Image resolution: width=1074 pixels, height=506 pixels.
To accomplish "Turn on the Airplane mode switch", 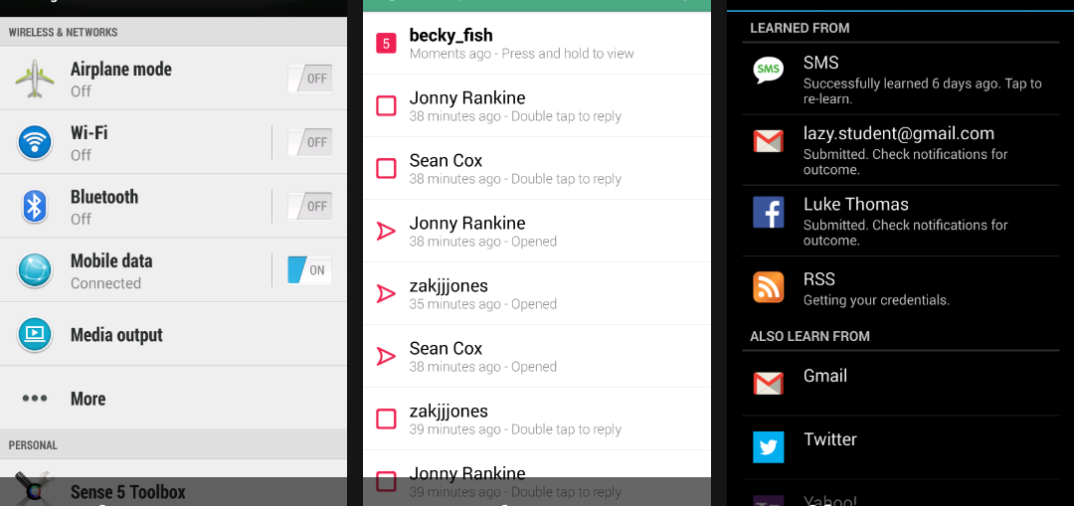I will 310,78.
